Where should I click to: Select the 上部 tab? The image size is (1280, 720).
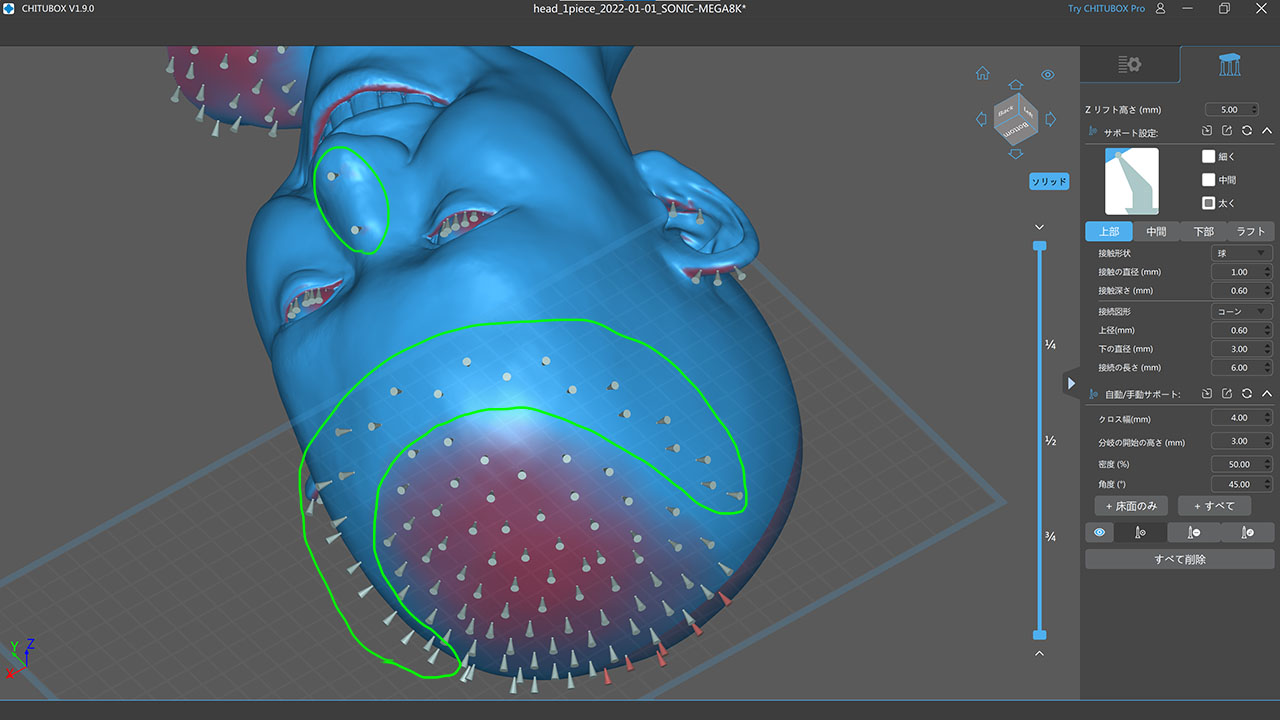[x=1109, y=231]
